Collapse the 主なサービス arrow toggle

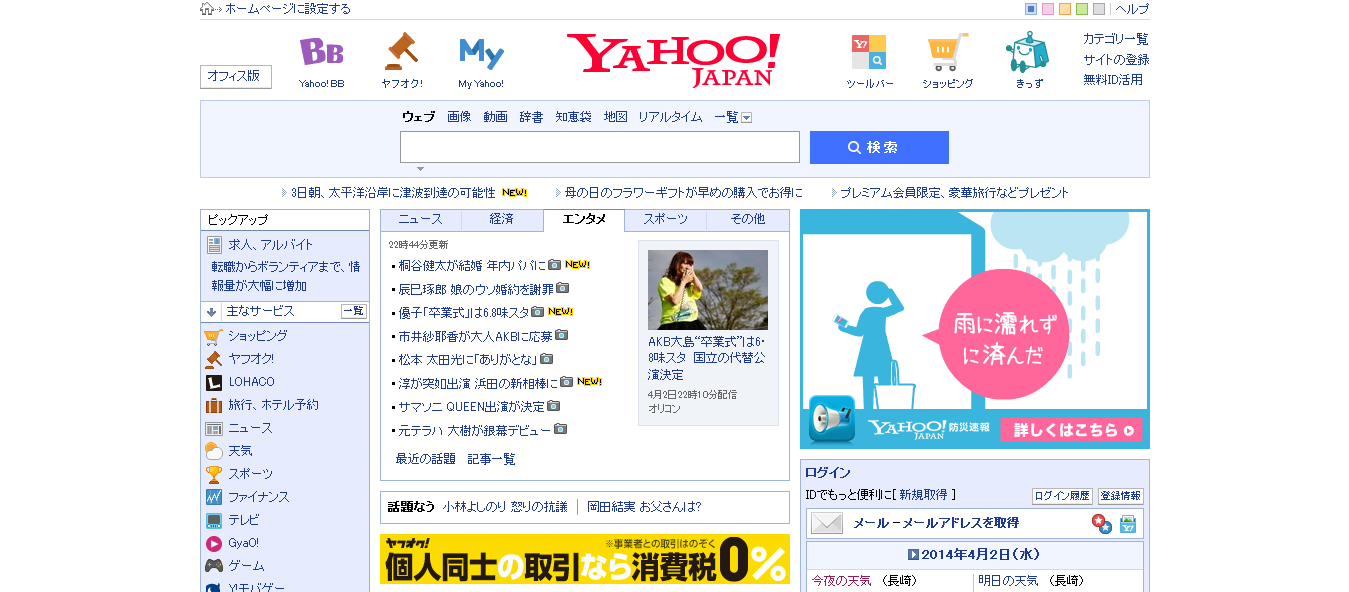[x=212, y=312]
